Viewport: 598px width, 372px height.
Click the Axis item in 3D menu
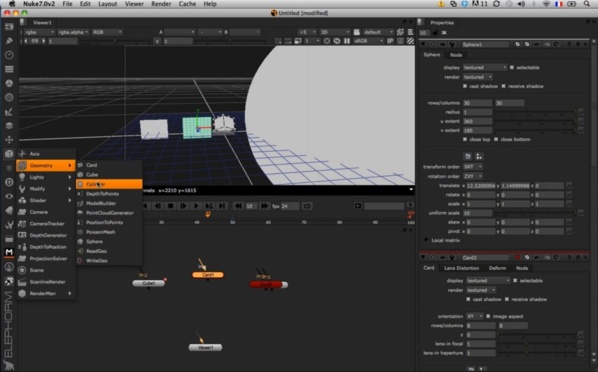[x=46, y=154]
